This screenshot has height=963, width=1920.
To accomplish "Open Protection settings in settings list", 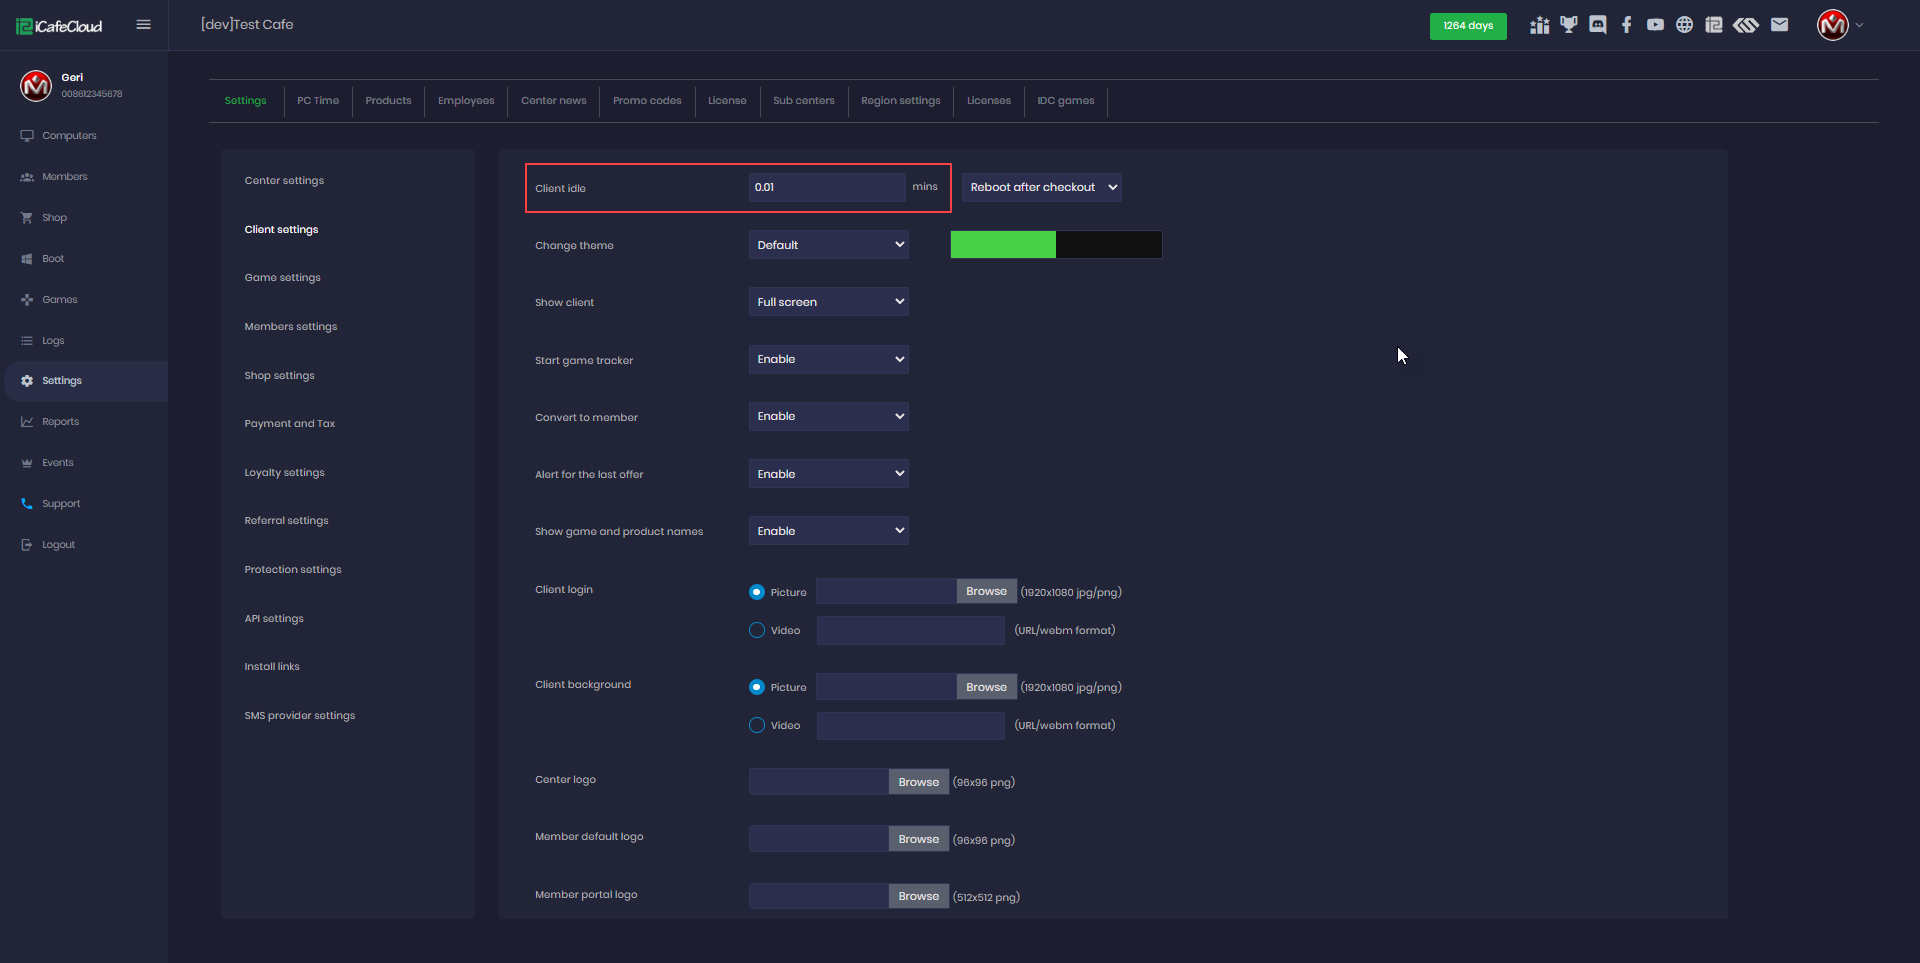I will point(293,570).
